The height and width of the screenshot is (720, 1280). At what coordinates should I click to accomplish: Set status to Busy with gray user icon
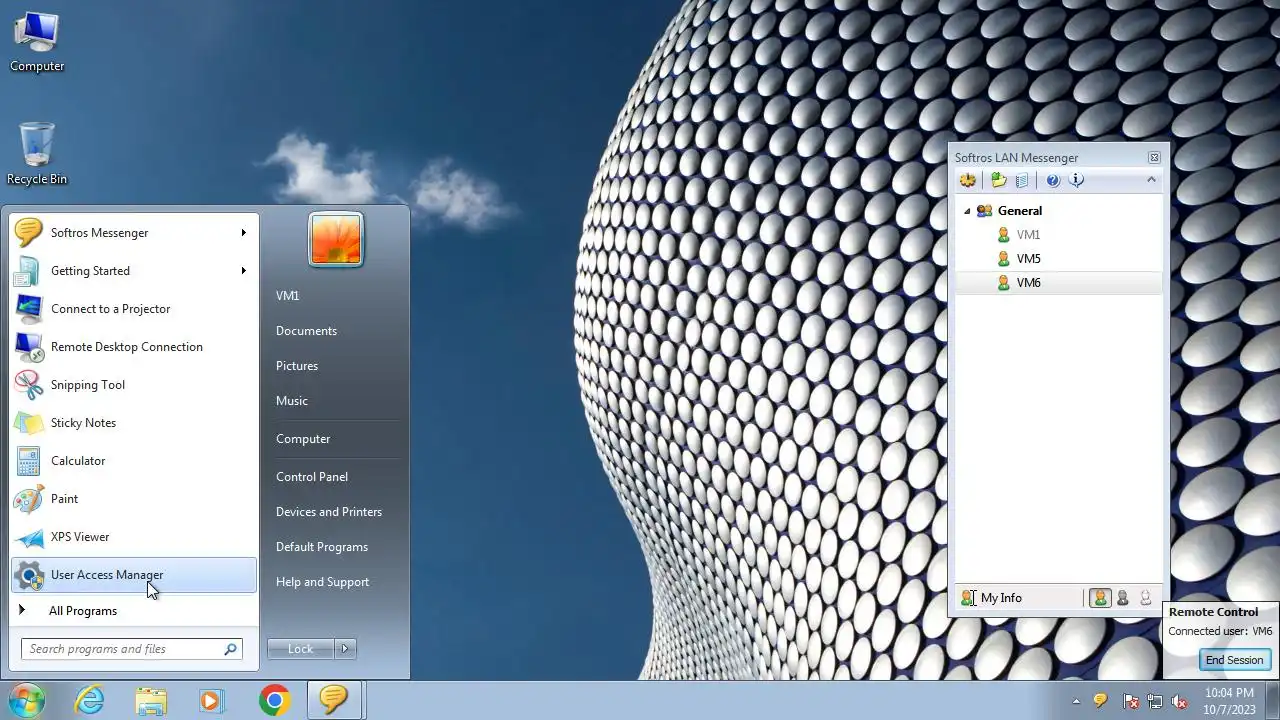pyautogui.click(x=1123, y=598)
